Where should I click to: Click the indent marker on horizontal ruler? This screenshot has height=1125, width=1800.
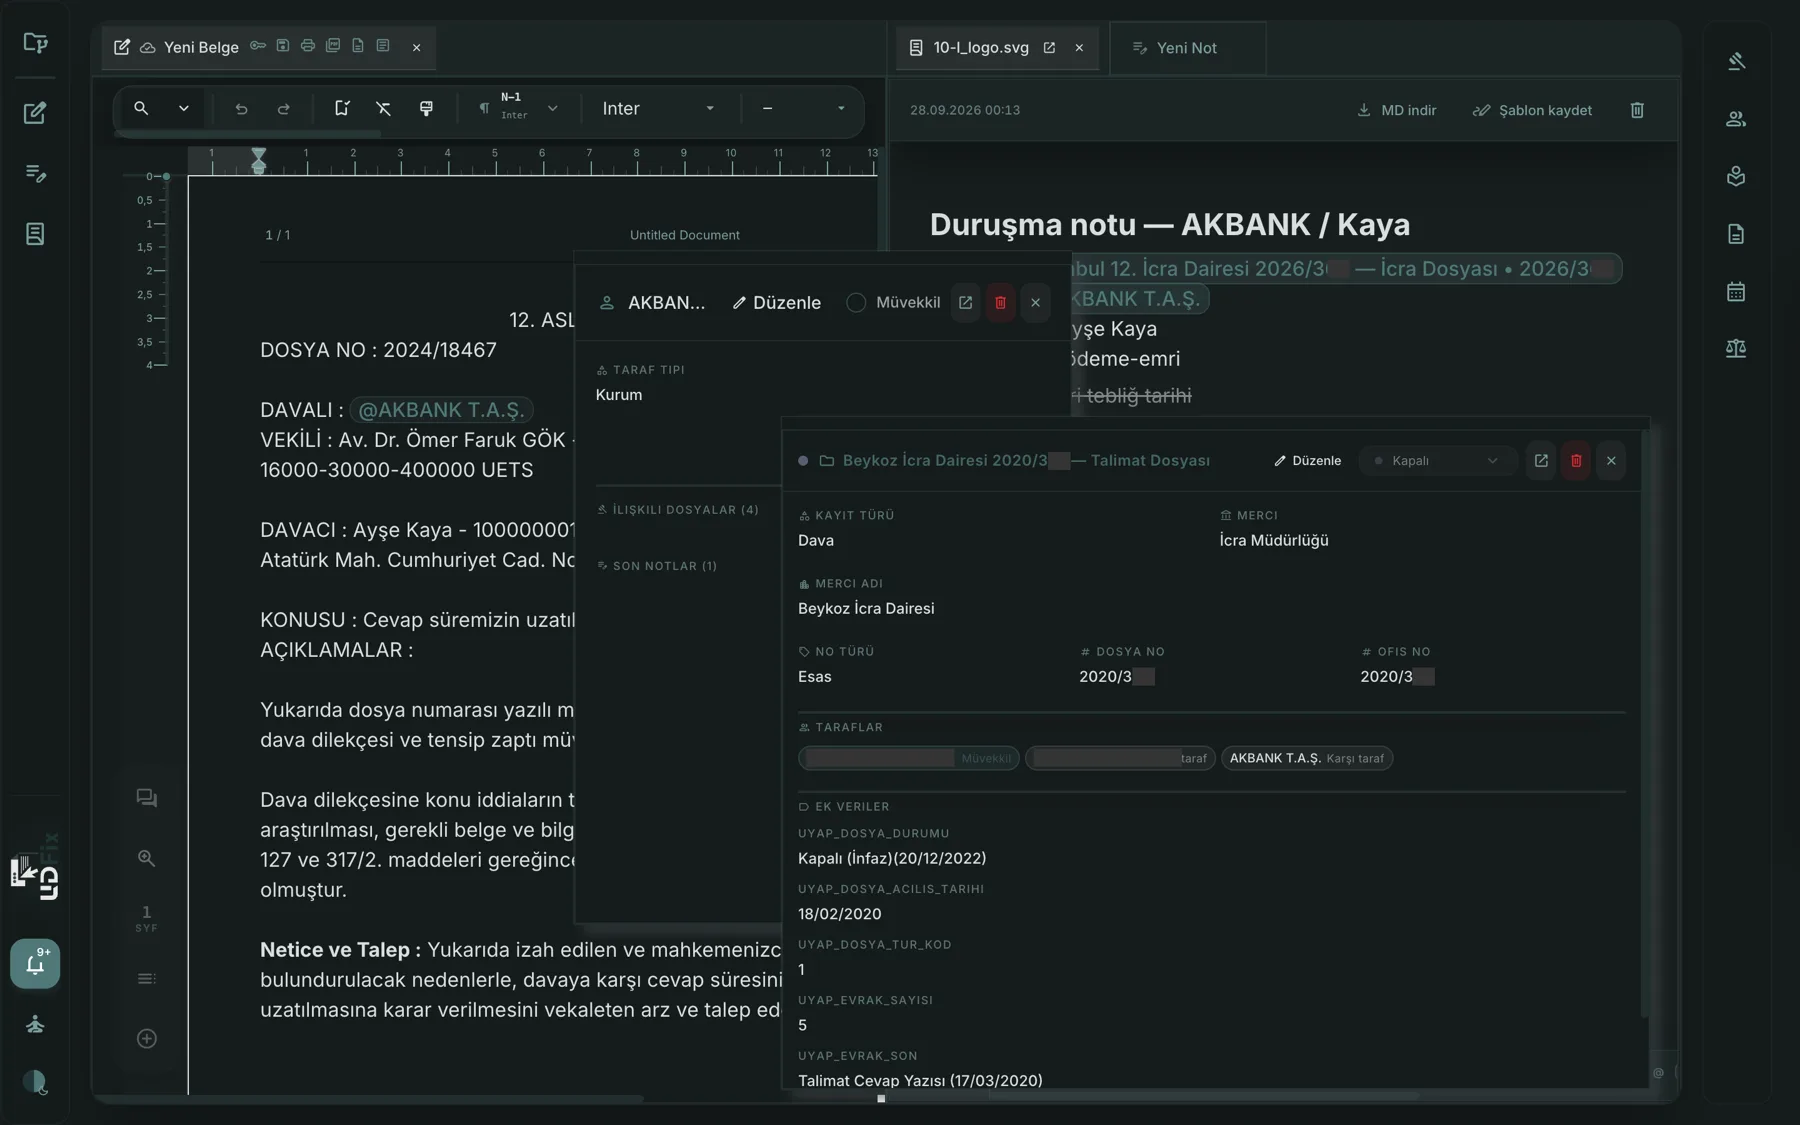[x=259, y=160]
